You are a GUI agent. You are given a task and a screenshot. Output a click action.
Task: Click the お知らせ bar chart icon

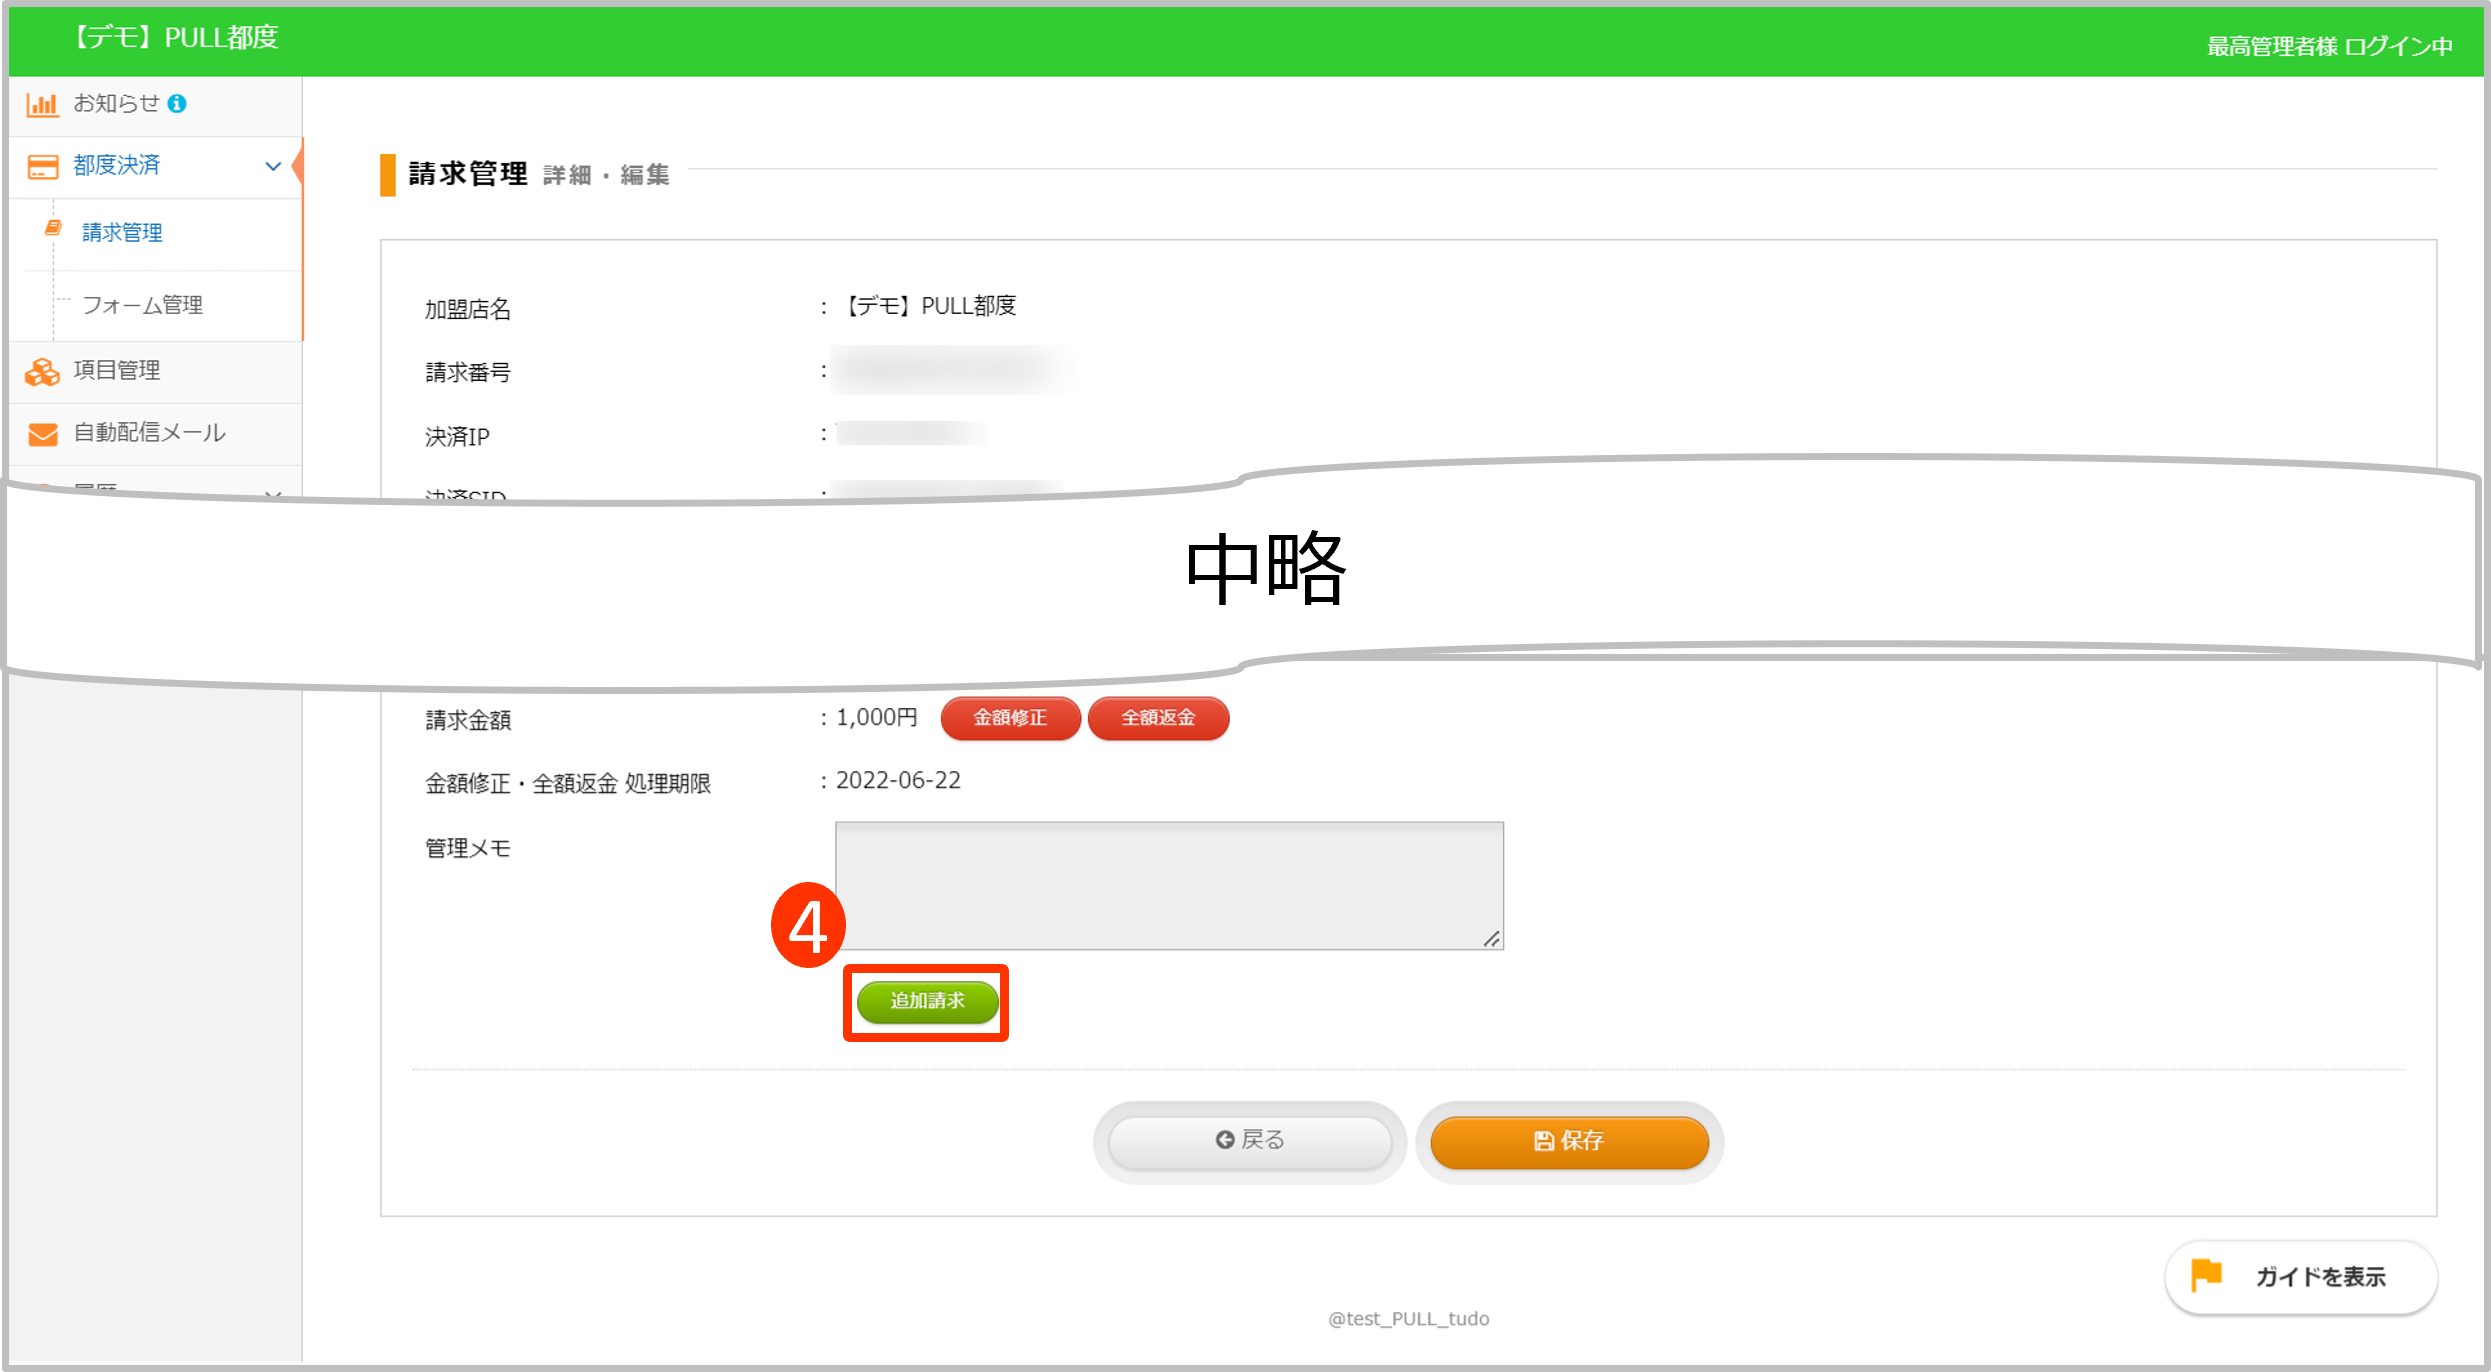click(42, 104)
